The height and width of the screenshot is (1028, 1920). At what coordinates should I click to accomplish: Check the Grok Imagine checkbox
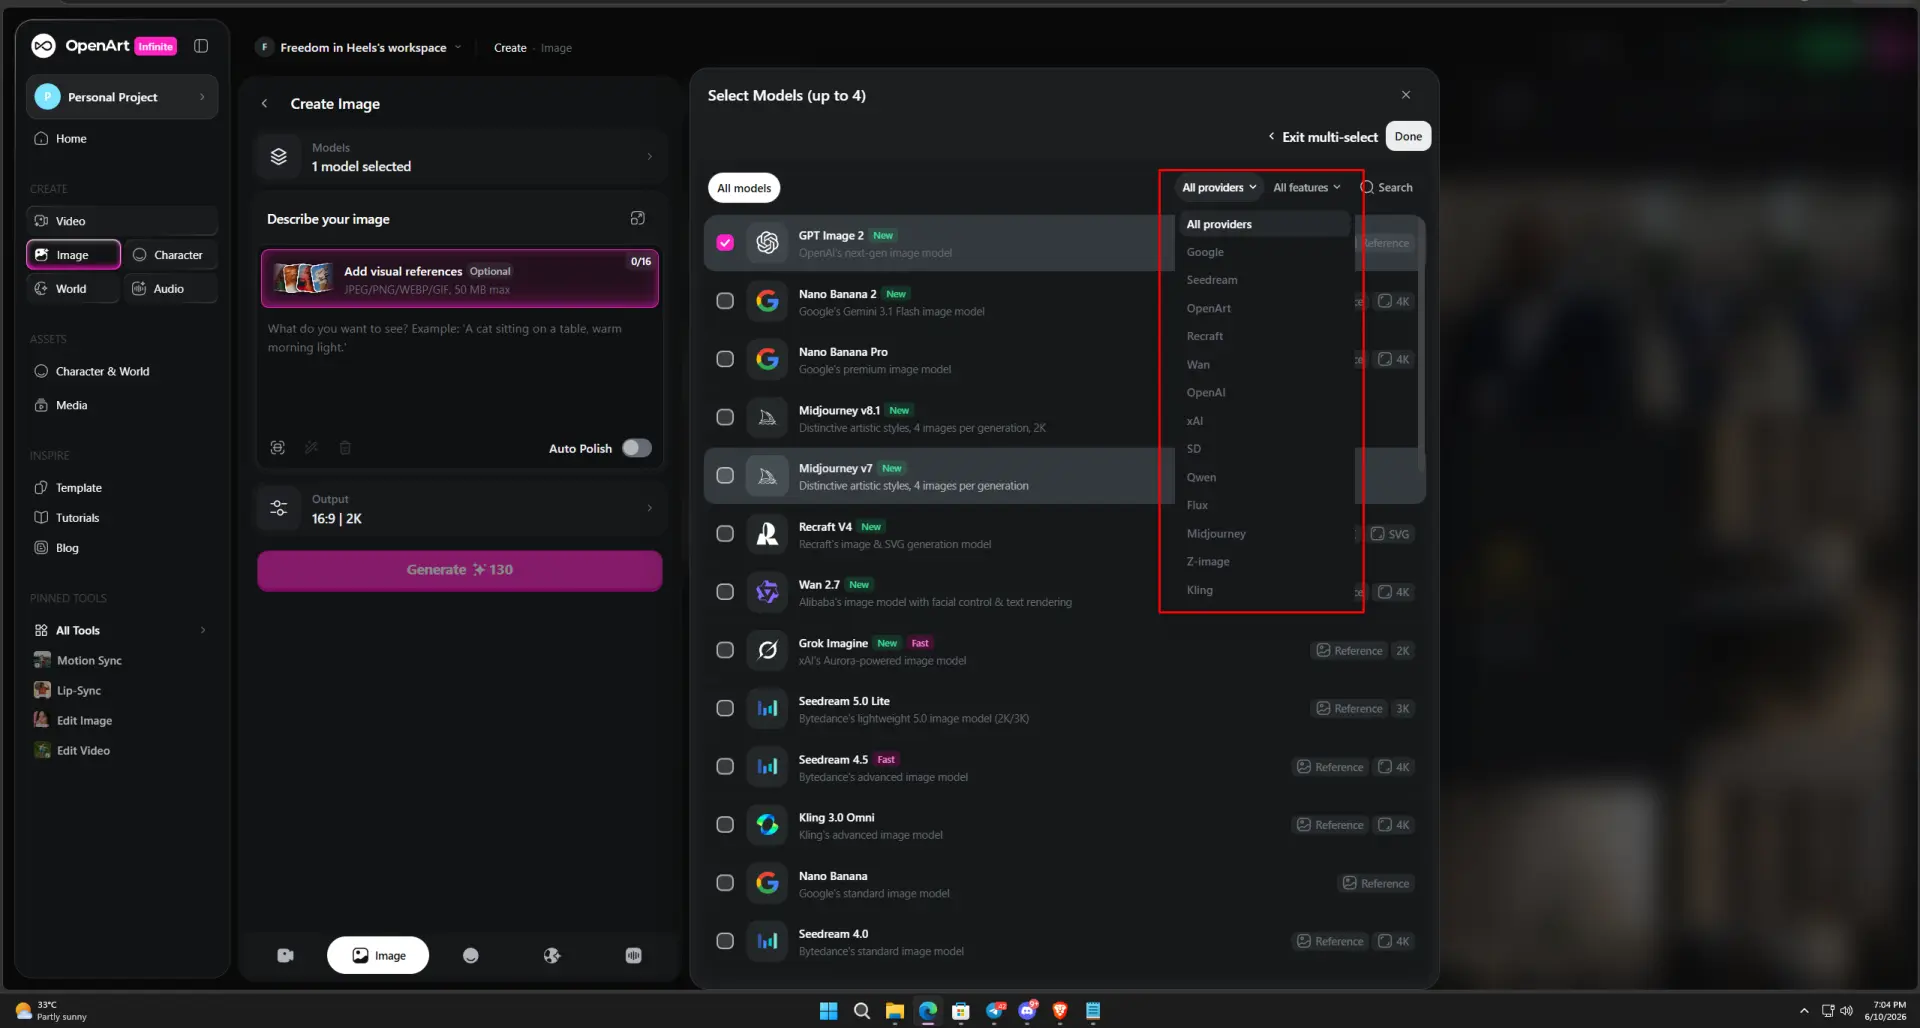(x=725, y=651)
